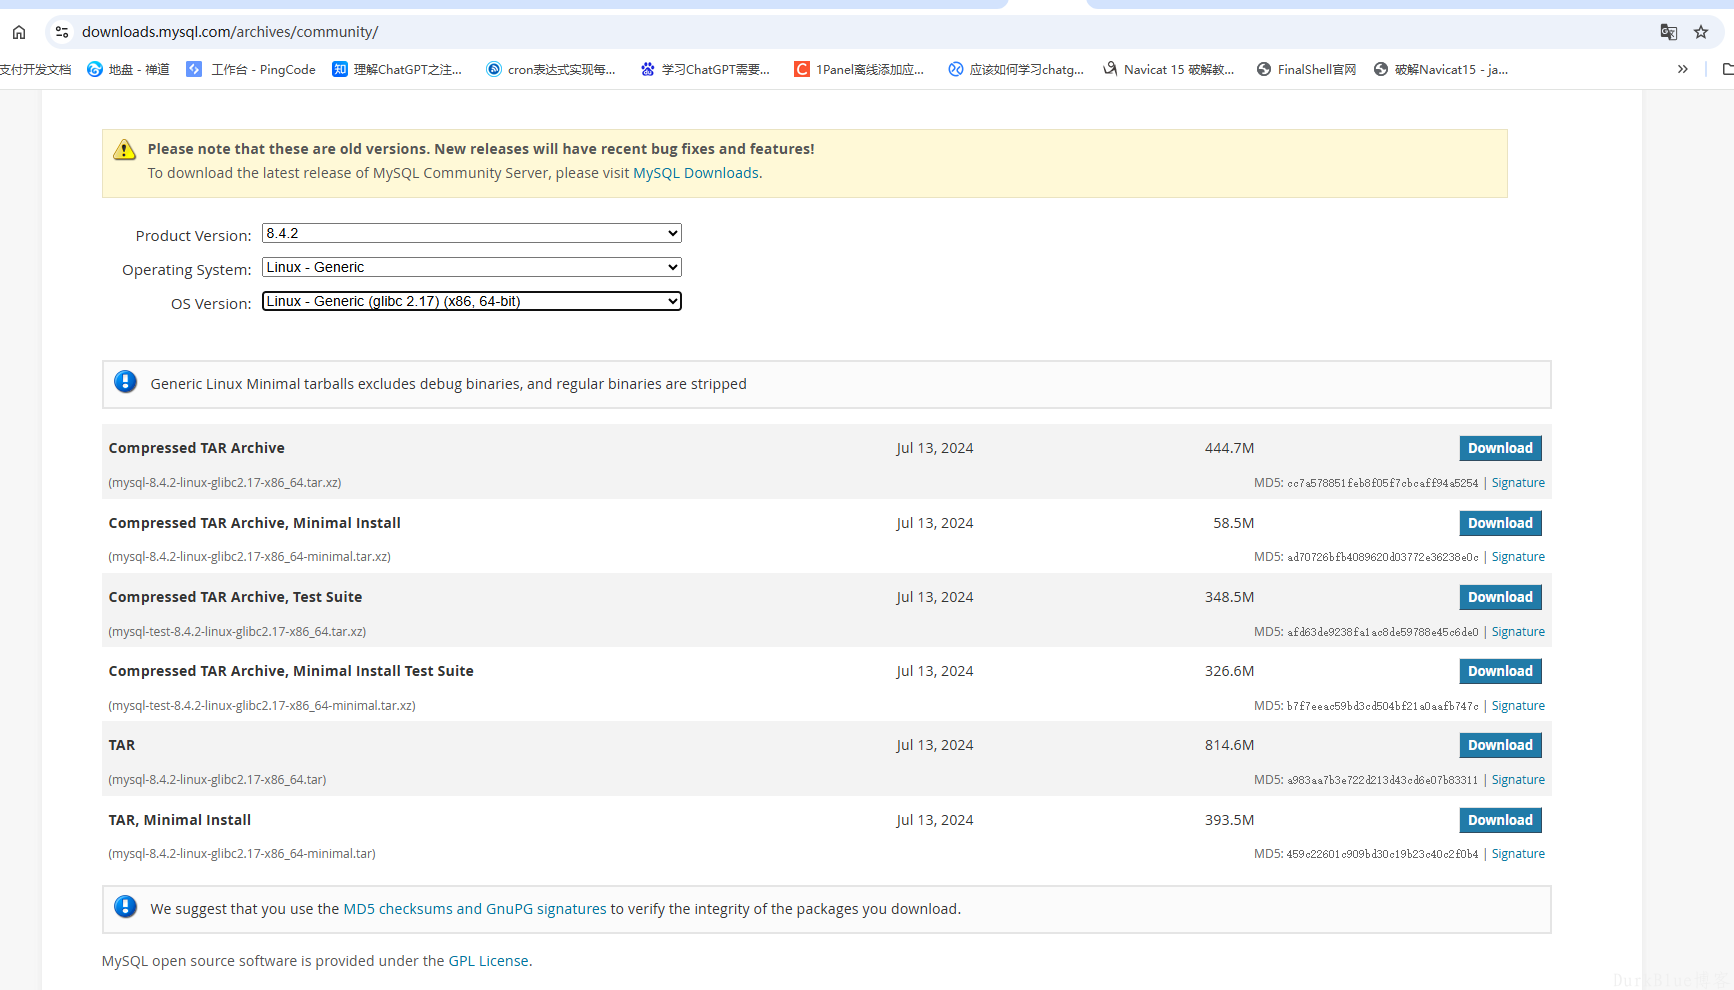Download Compressed TAR Archive, Test Suite
Viewport: 1734px width, 990px height.
[x=1500, y=597]
